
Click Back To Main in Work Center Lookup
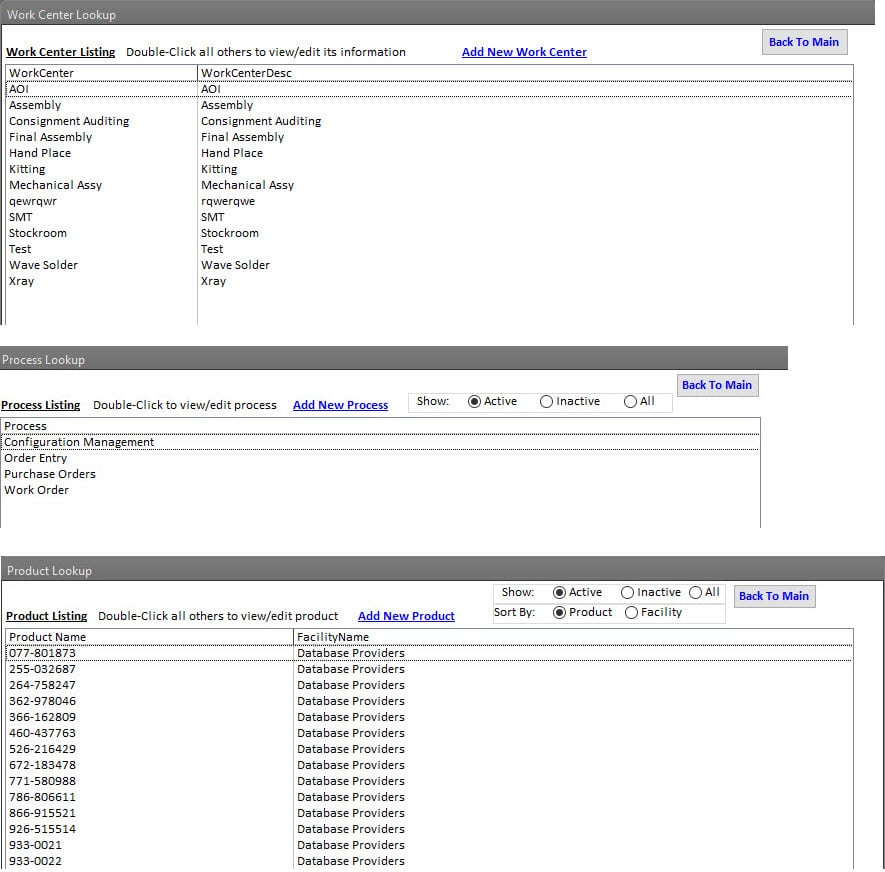pyautogui.click(x=804, y=42)
